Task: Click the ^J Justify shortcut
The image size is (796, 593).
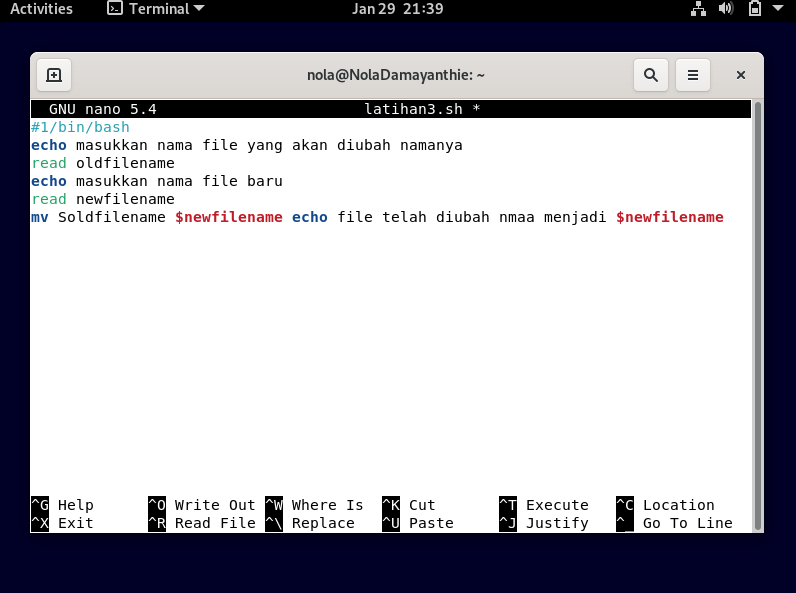Action: 544,523
